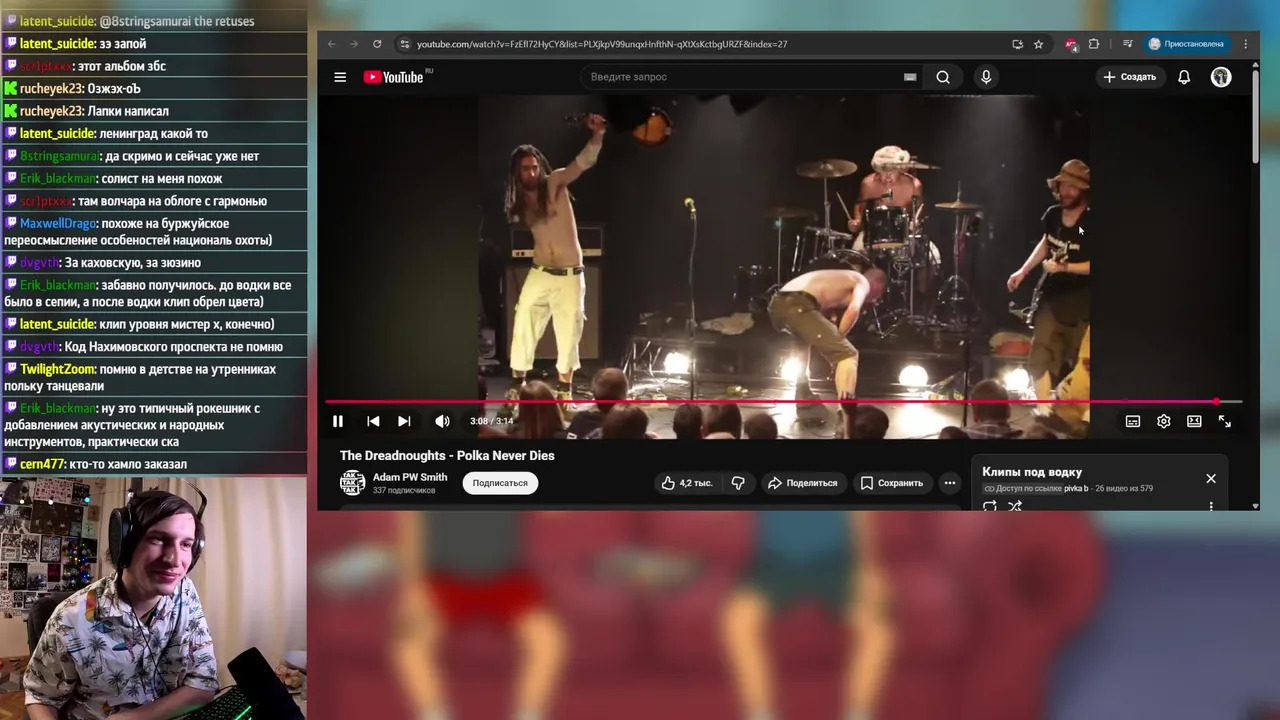Click chat username TwilightZoom
This screenshot has width=1280, height=720.
point(57,369)
